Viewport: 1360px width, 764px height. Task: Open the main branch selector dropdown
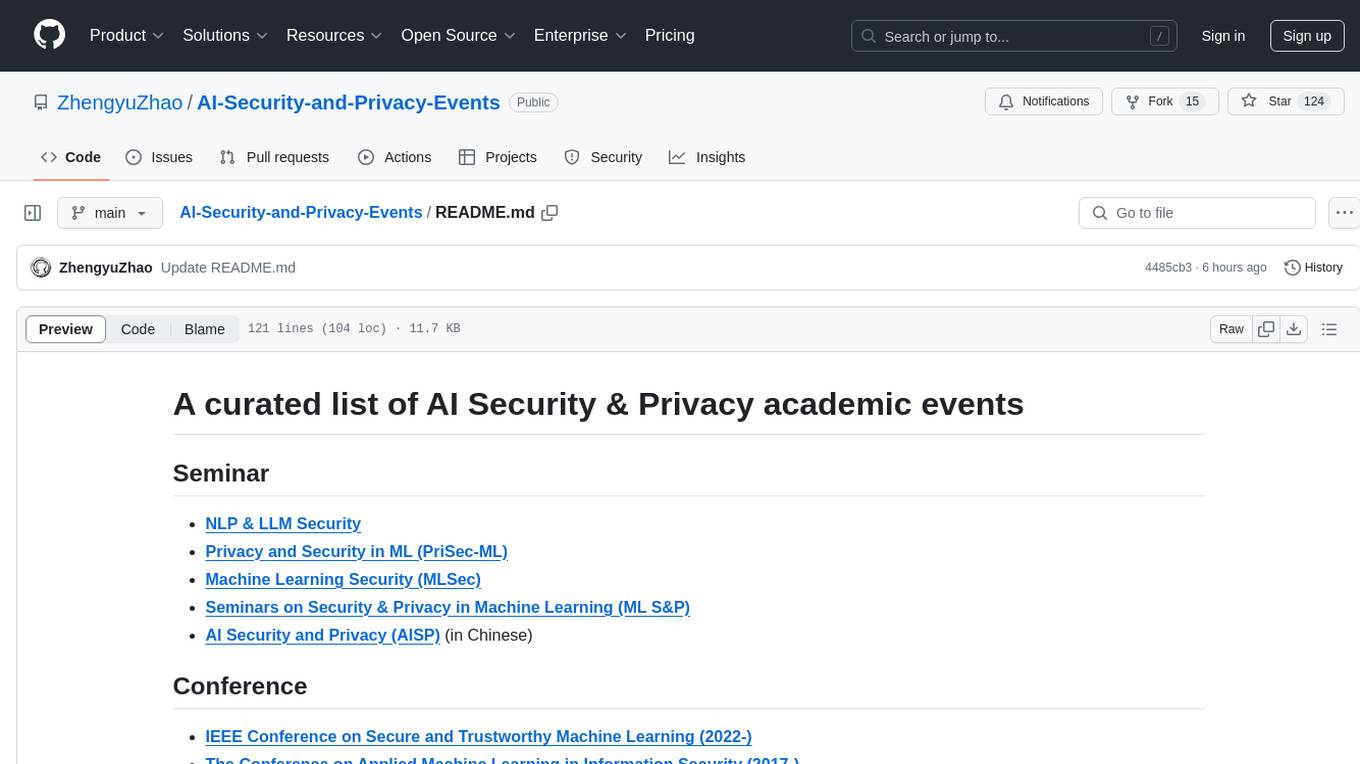tap(110, 213)
